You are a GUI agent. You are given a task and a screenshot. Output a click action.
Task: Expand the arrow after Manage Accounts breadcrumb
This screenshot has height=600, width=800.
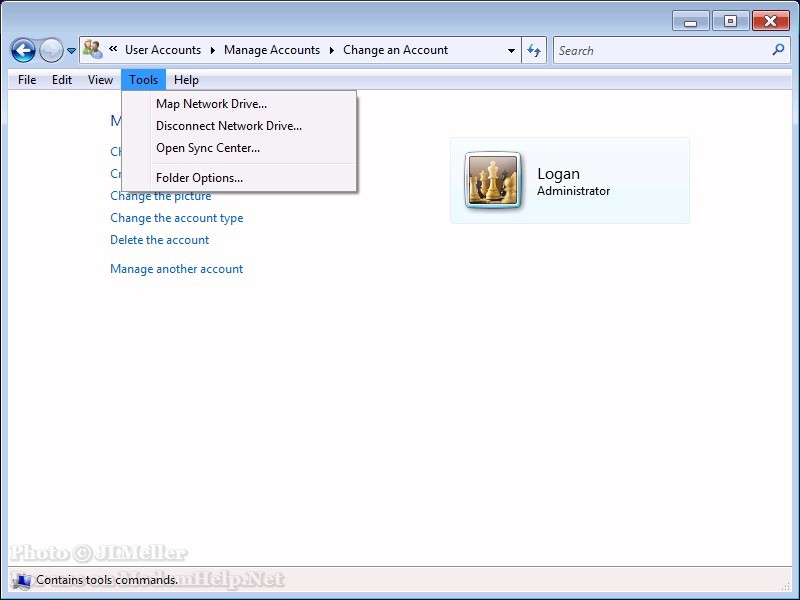[332, 50]
